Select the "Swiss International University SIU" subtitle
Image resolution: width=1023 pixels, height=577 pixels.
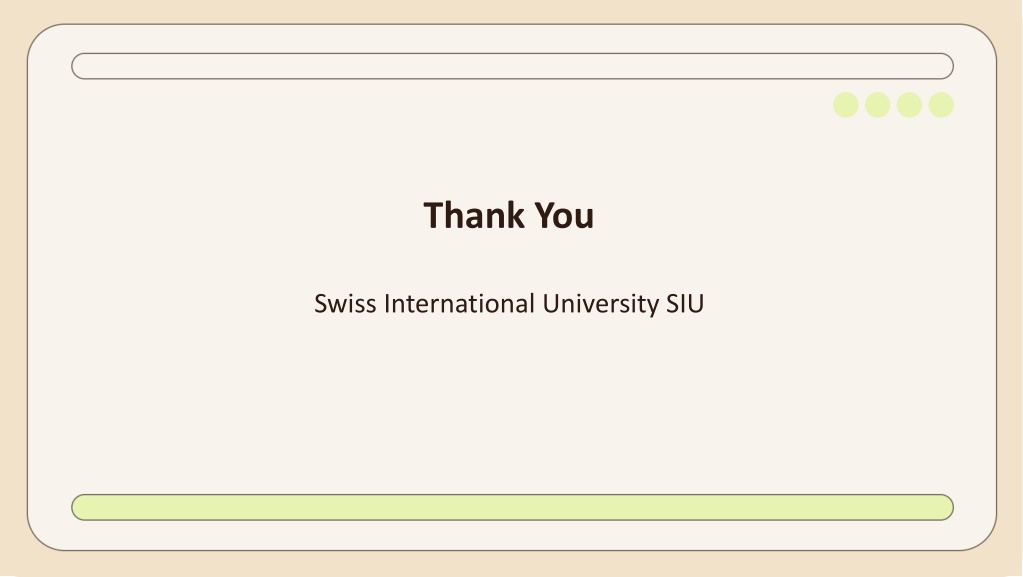click(x=509, y=304)
